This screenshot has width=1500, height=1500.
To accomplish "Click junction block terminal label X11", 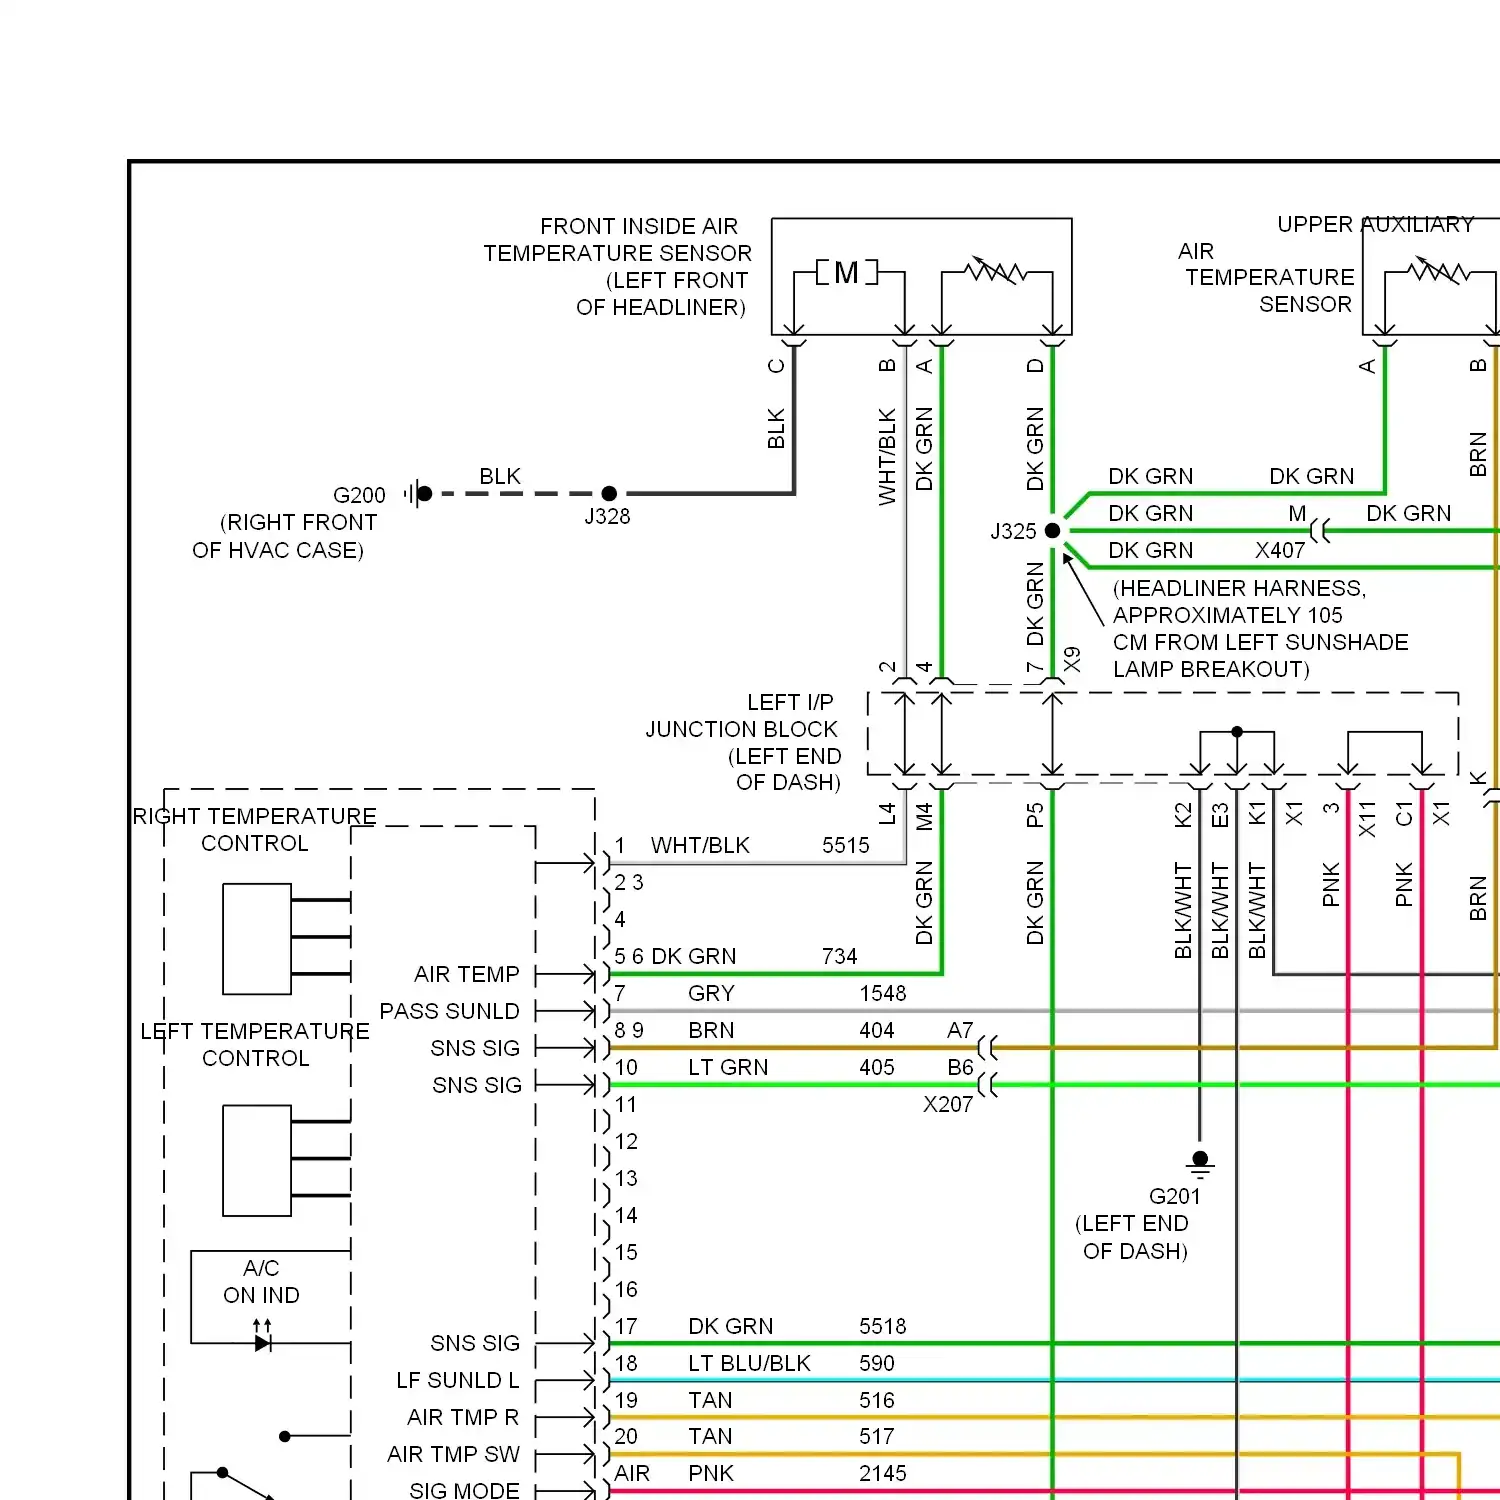I will pos(1368,818).
